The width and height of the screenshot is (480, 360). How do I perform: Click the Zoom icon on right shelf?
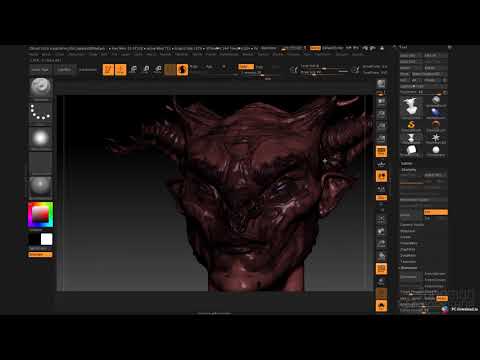(x=381, y=115)
